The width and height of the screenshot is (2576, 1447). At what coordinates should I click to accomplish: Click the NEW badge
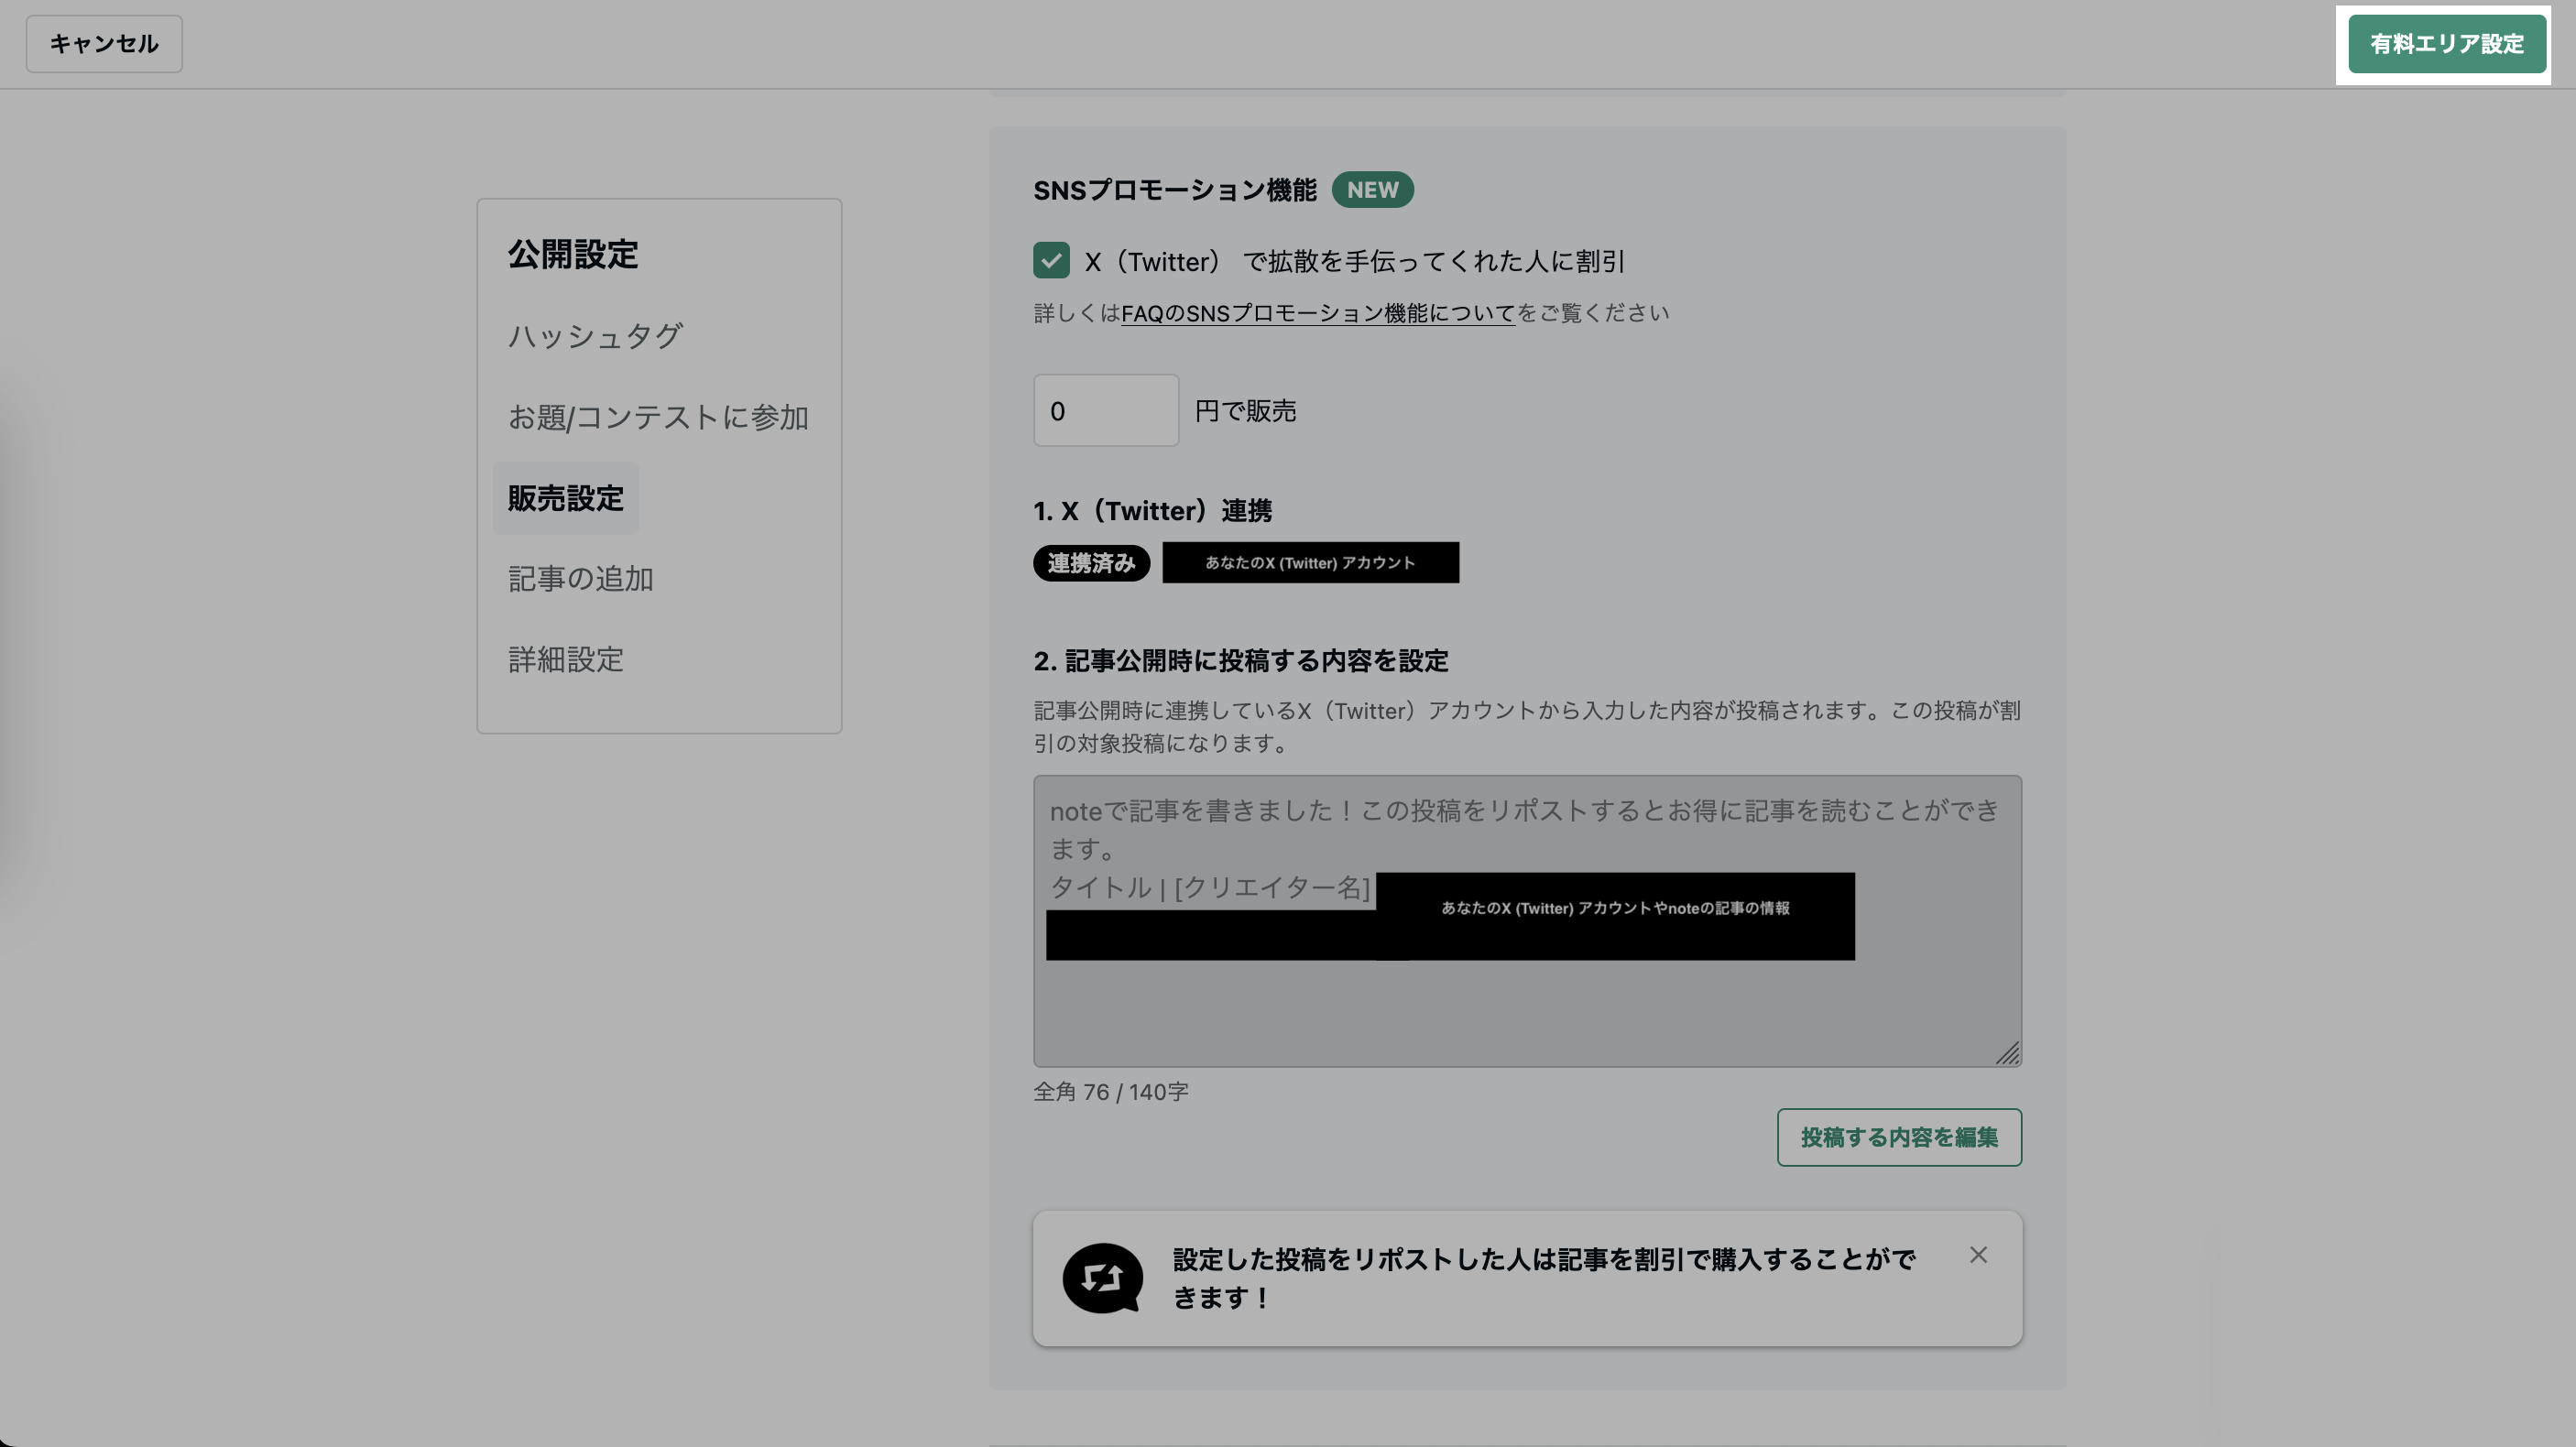pyautogui.click(x=1372, y=190)
